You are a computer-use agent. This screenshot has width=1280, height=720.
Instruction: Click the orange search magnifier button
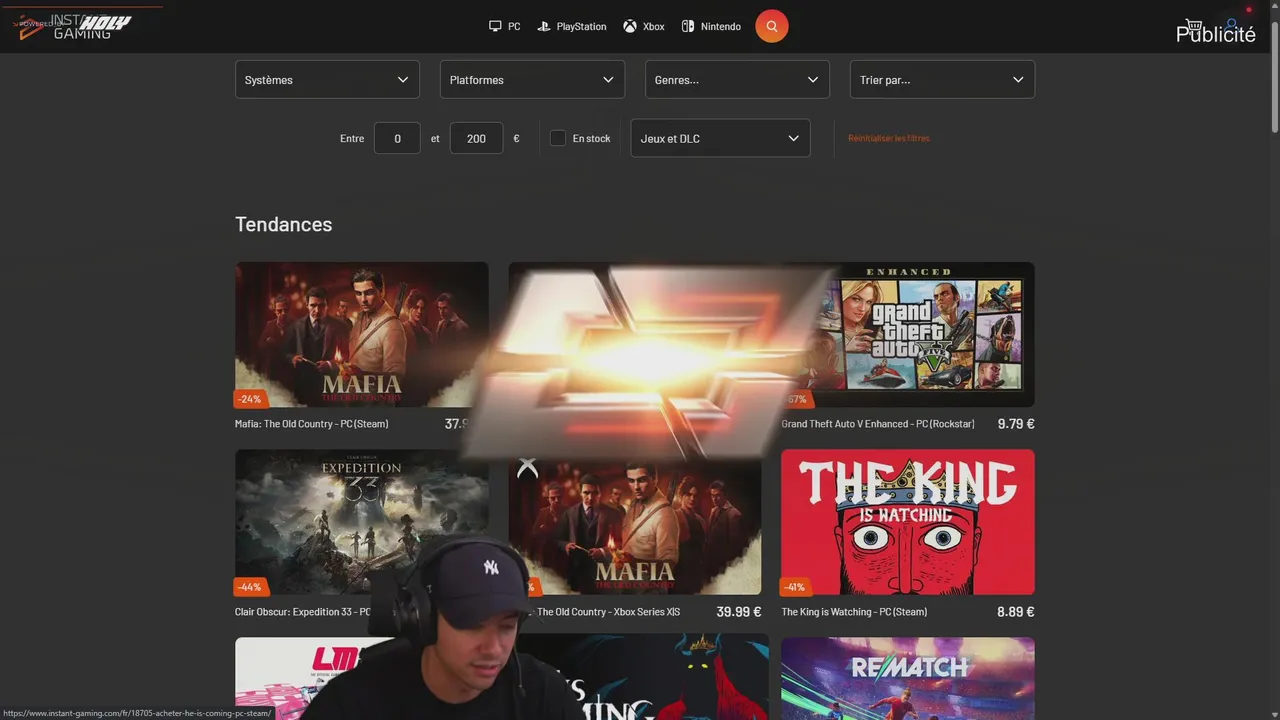771,26
